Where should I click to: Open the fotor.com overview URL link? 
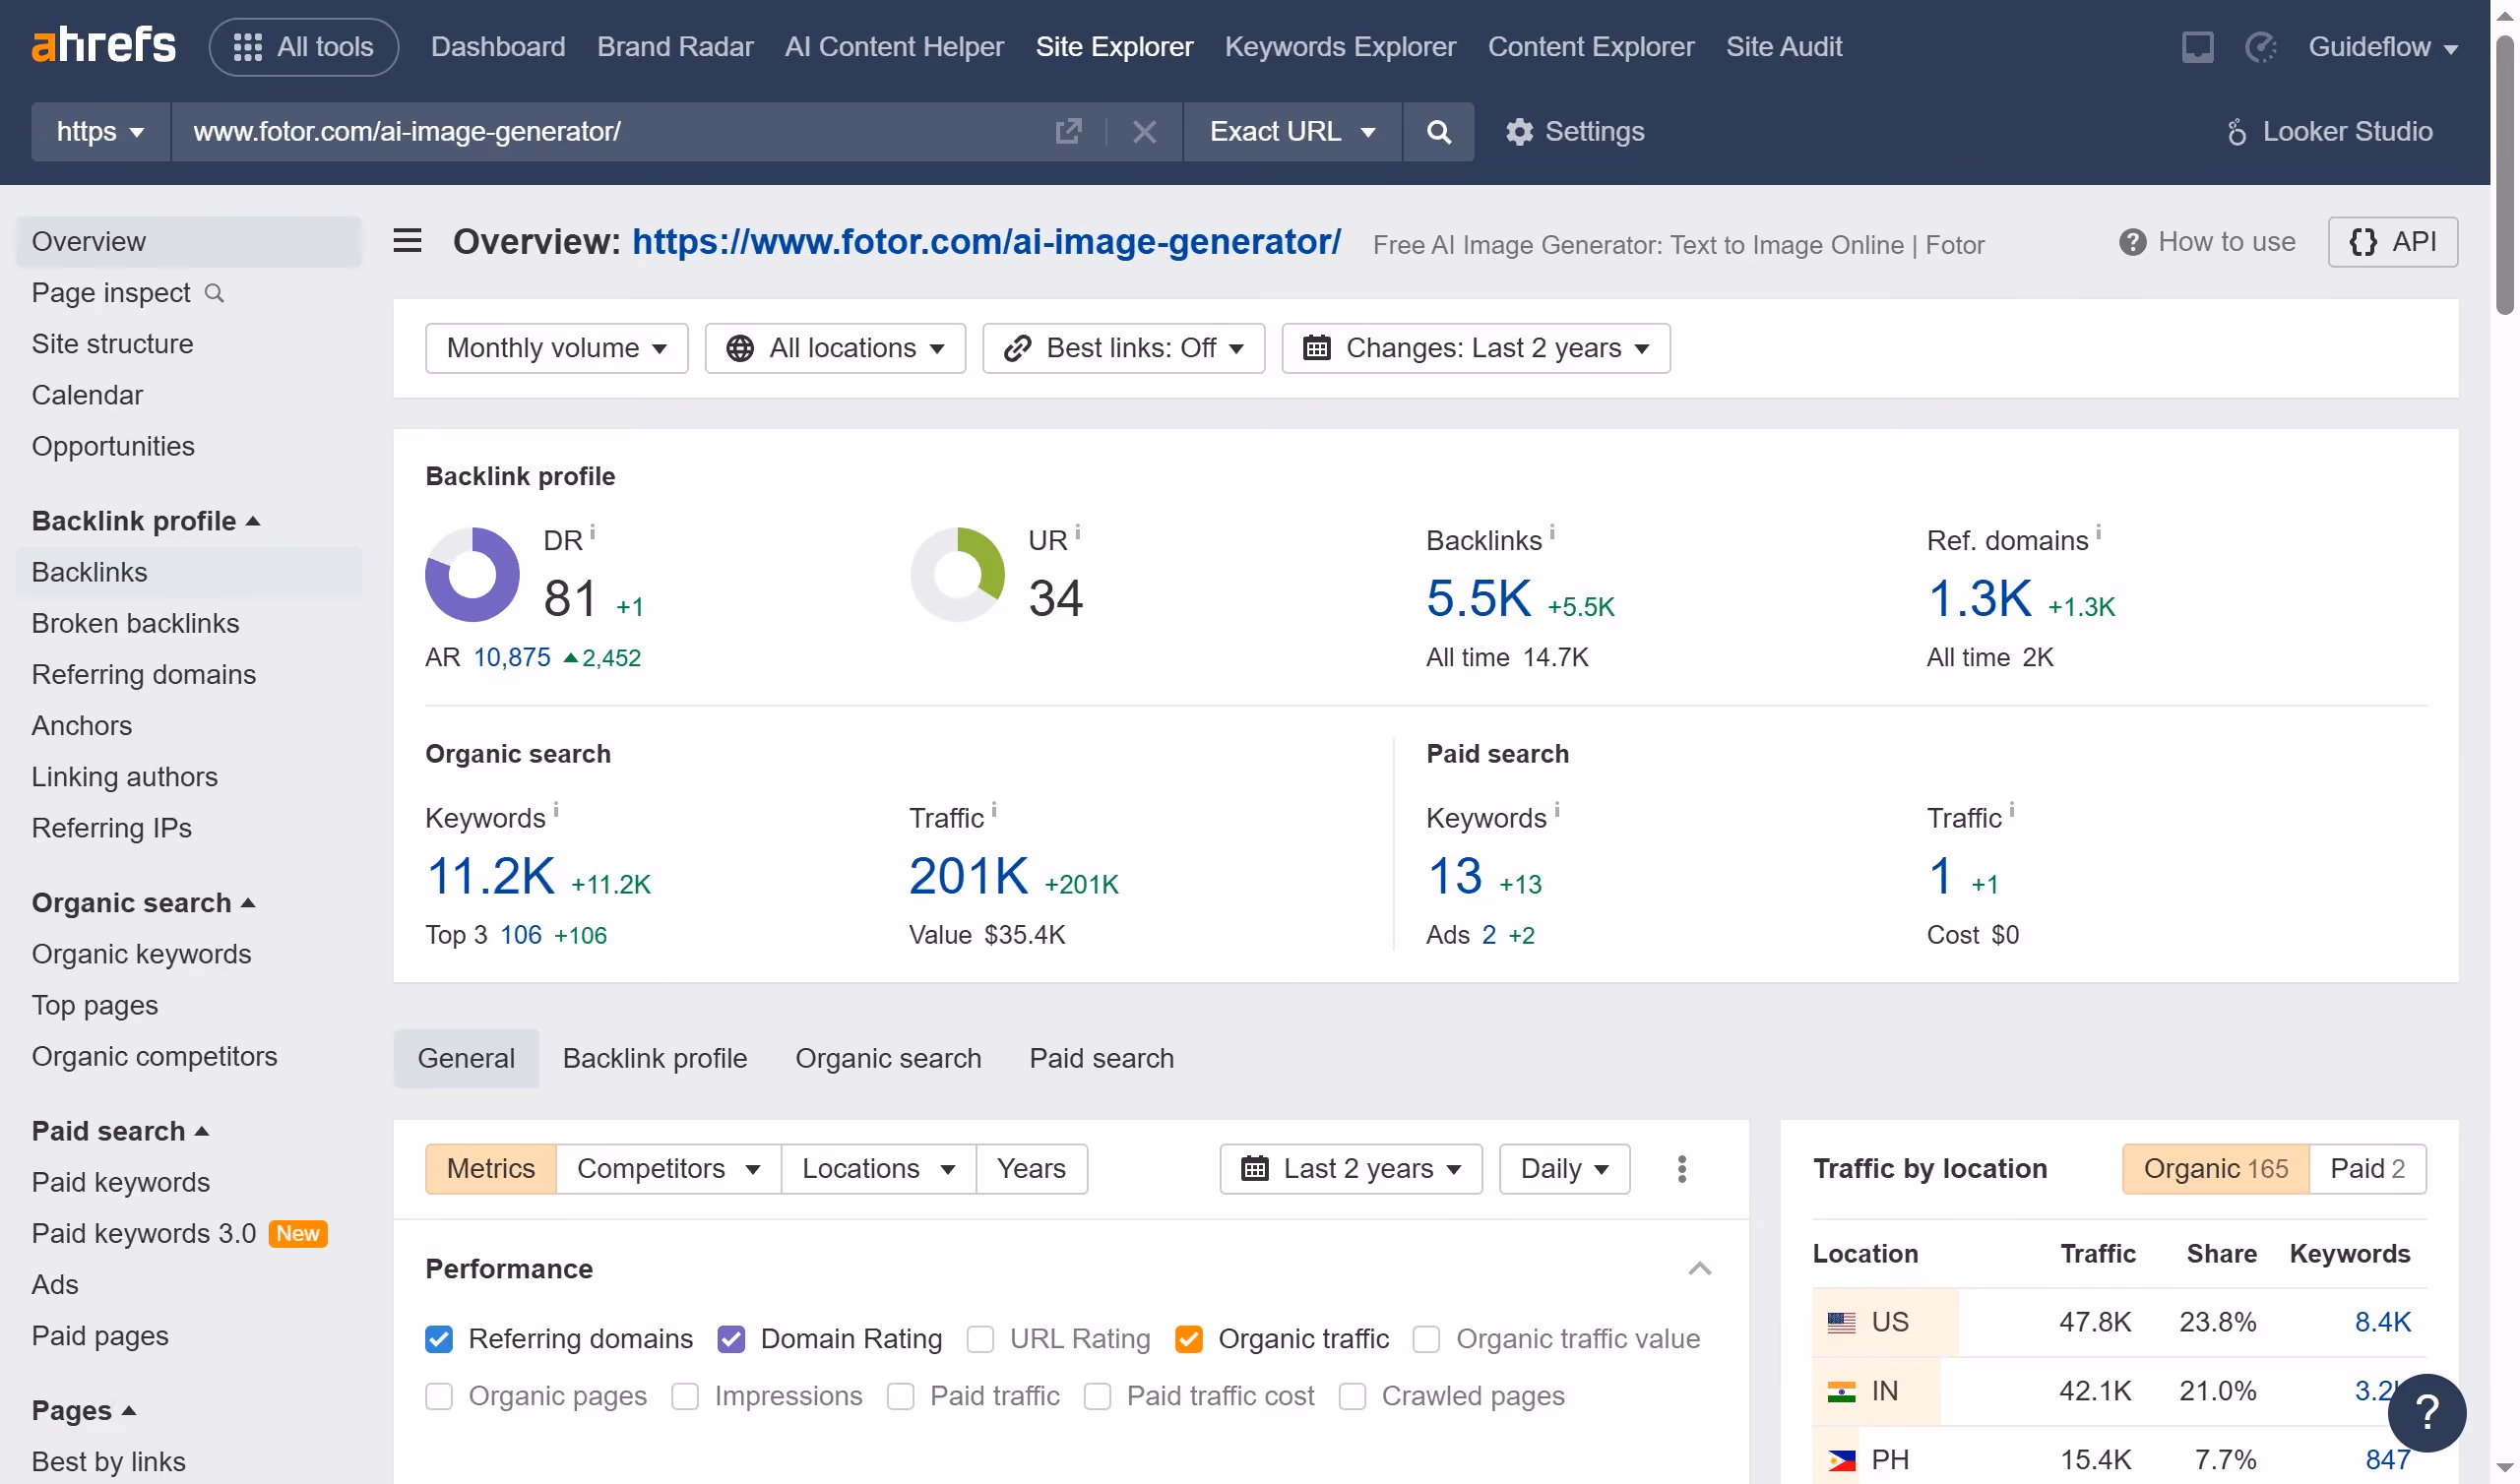point(986,241)
